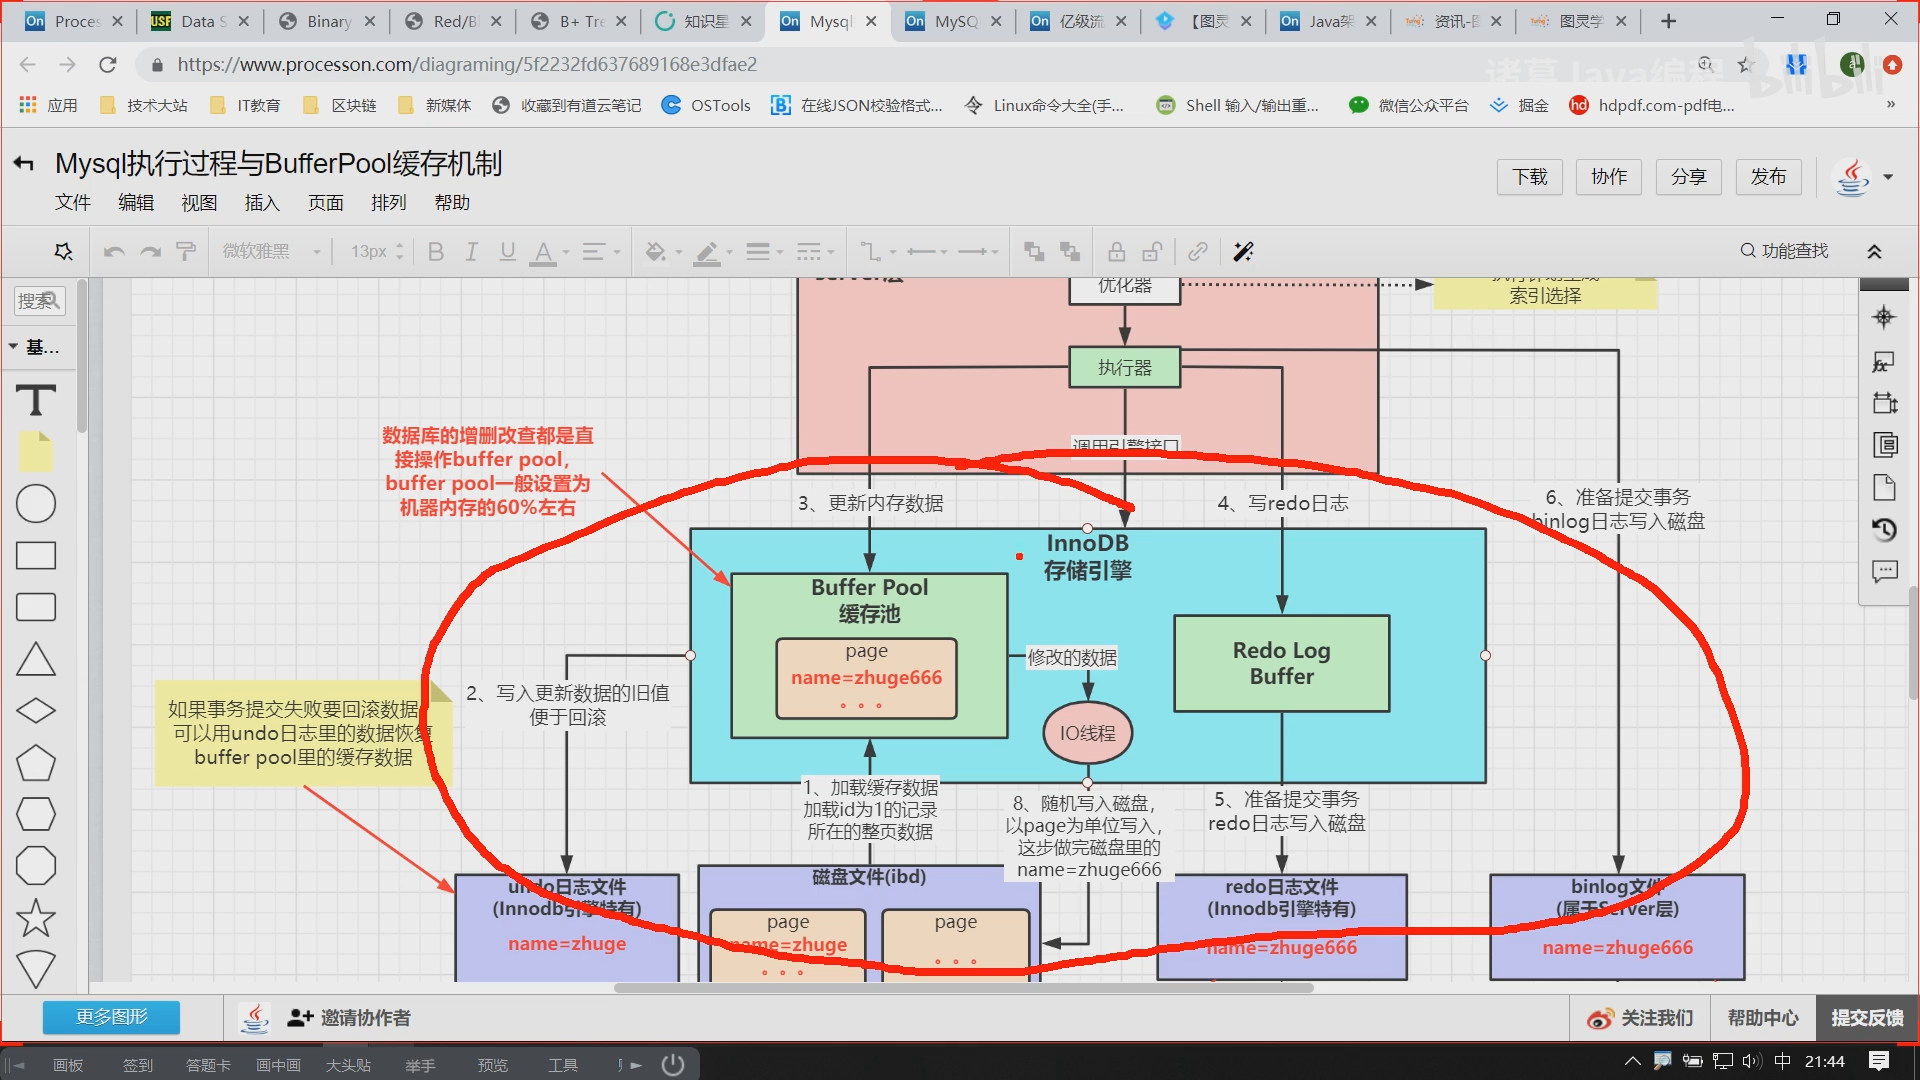This screenshot has height=1080, width=1920.
Task: Click the shape search field
Action: pyautogui.click(x=40, y=300)
